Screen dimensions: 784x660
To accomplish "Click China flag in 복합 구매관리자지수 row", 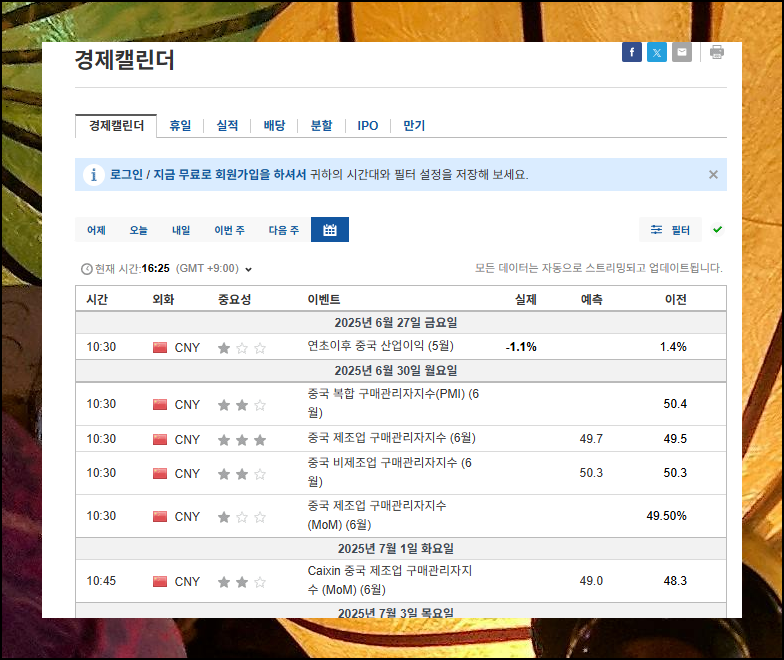I will [160, 404].
